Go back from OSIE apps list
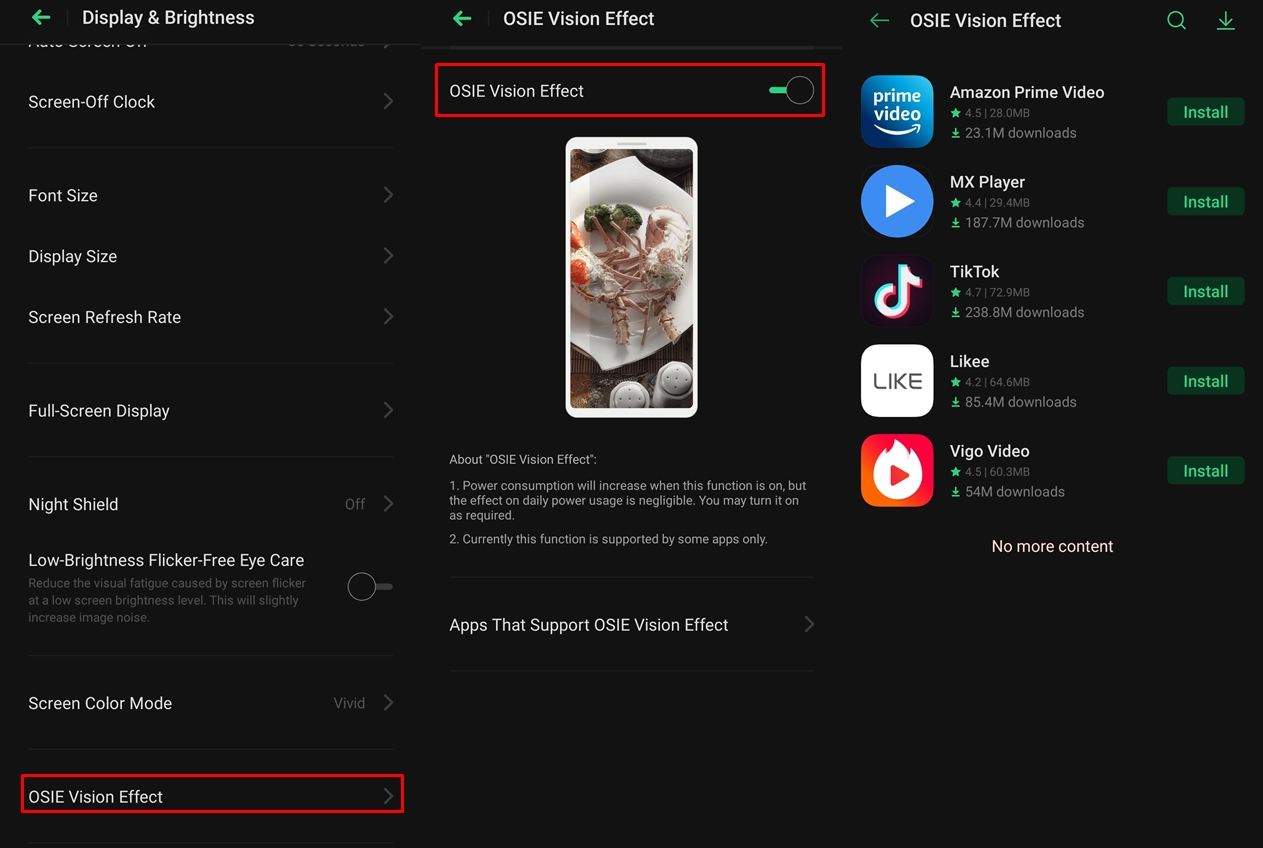 pyautogui.click(x=879, y=20)
